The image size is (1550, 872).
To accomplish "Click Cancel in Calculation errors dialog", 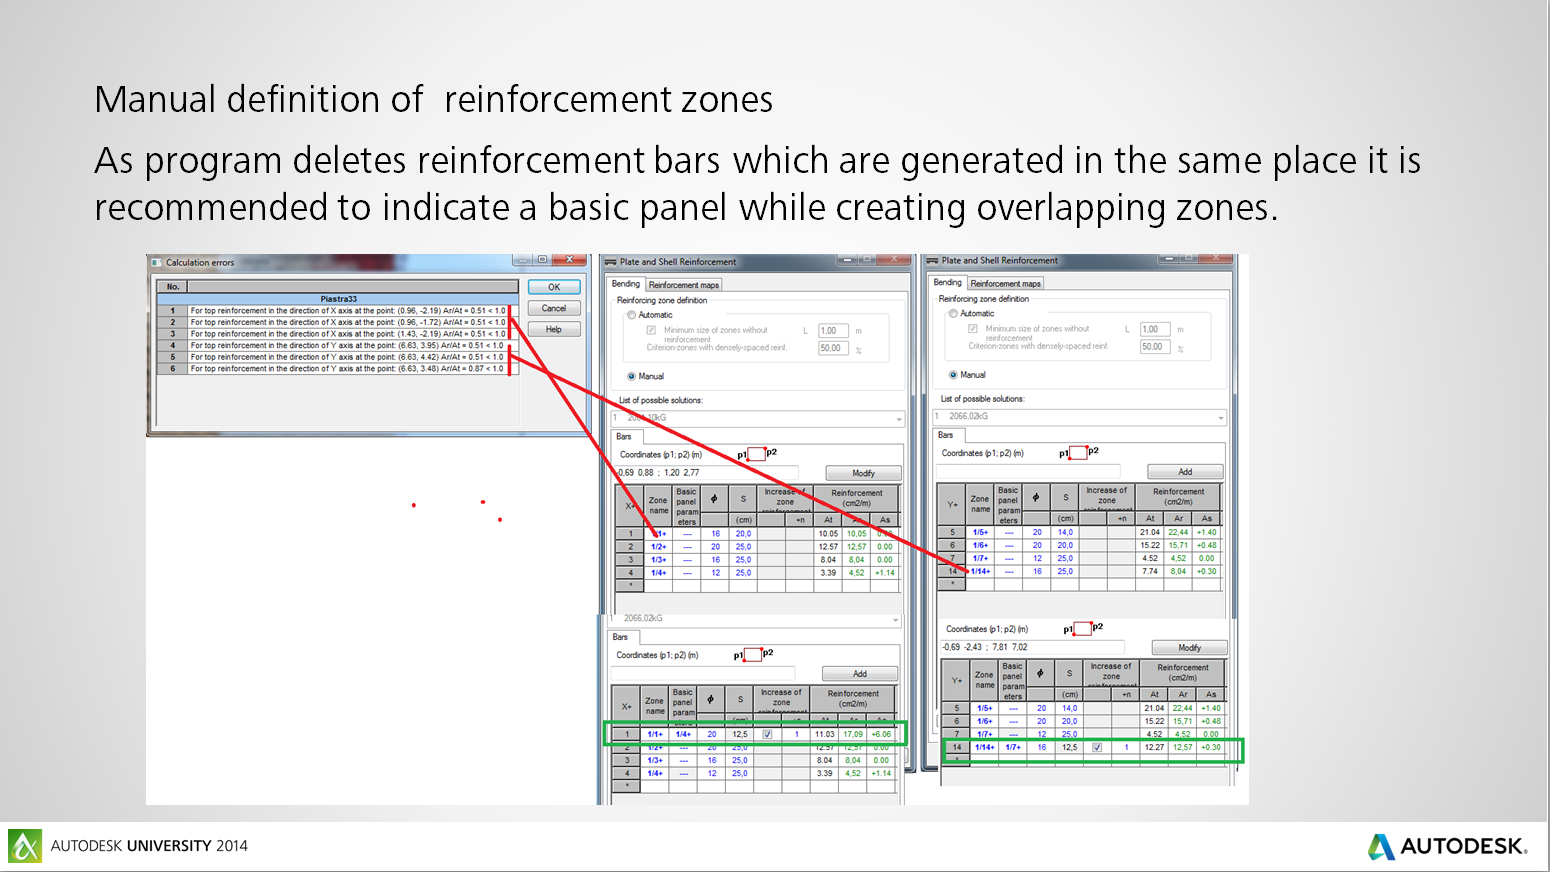I will pyautogui.click(x=554, y=308).
